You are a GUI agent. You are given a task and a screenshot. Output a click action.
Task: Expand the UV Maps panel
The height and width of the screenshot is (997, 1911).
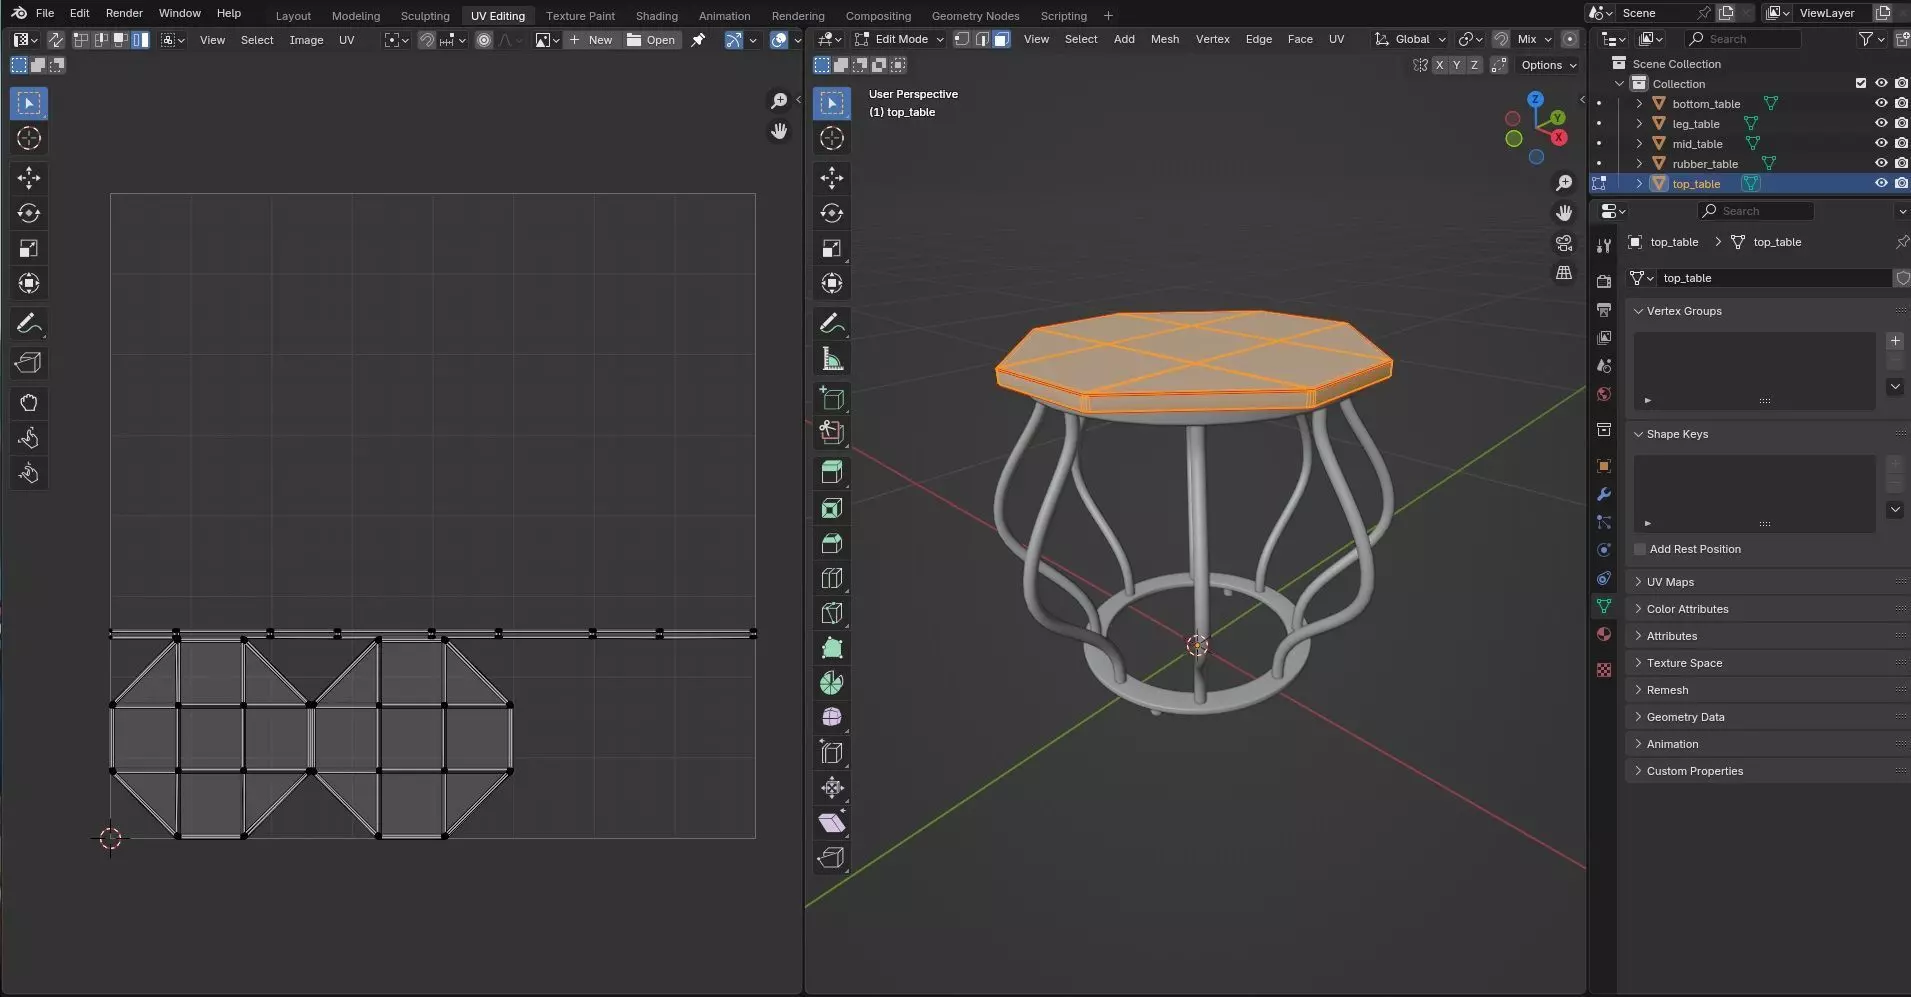tap(1670, 582)
